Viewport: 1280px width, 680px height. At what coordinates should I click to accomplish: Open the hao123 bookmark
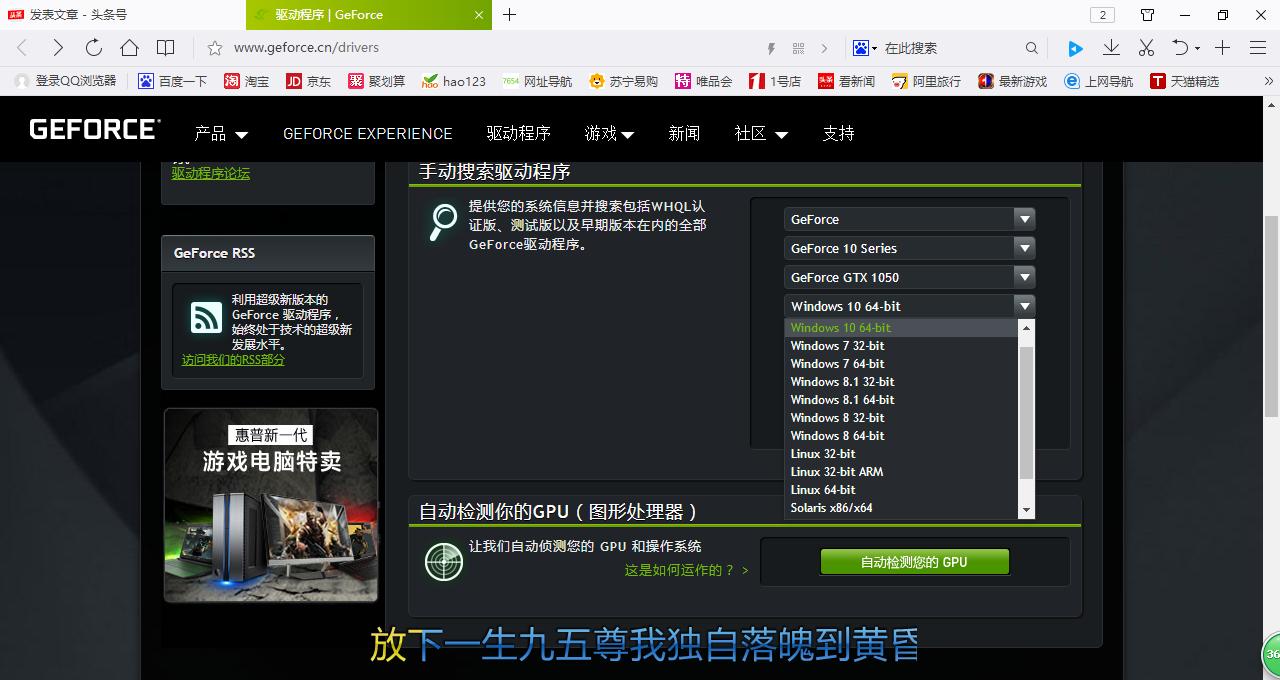coord(454,81)
